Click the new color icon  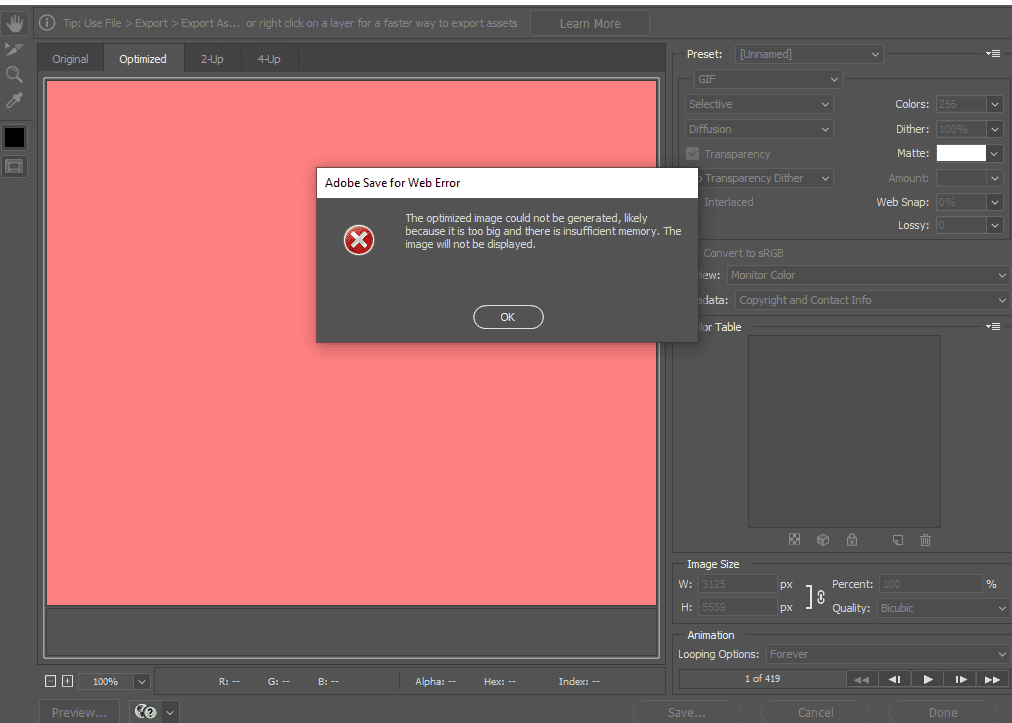point(898,540)
